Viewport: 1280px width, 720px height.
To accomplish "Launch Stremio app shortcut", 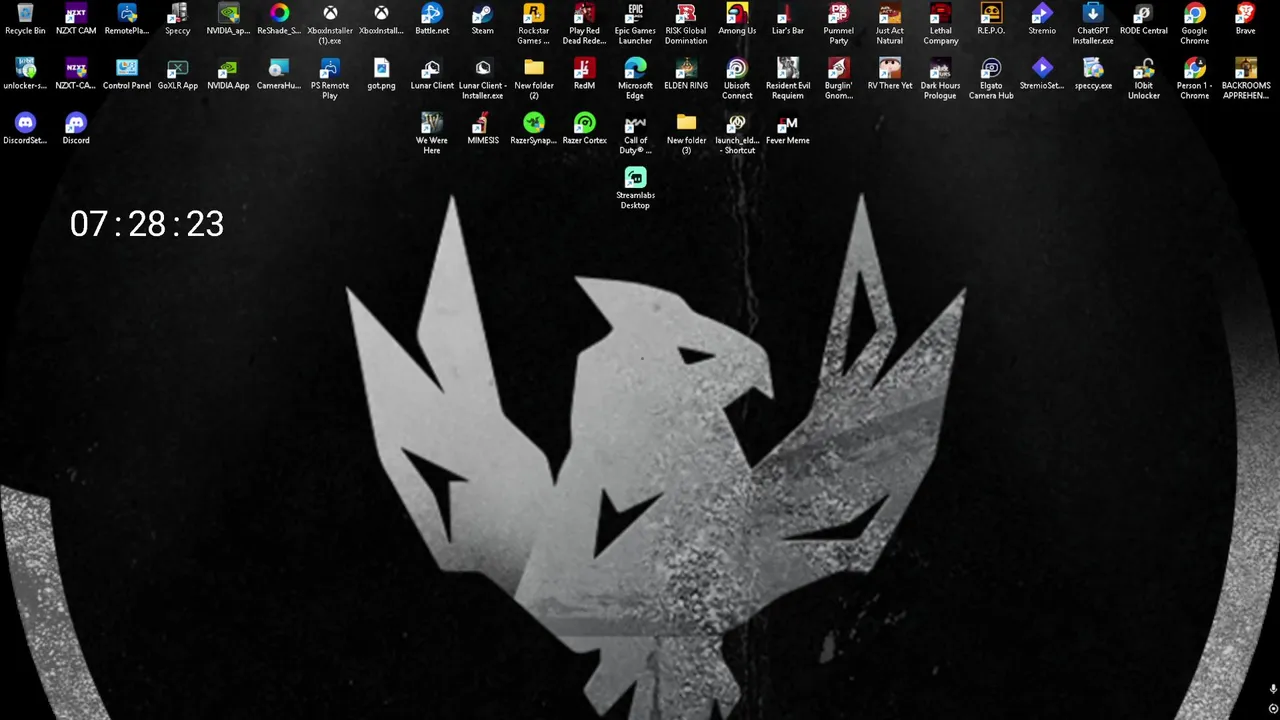I will (x=1042, y=19).
